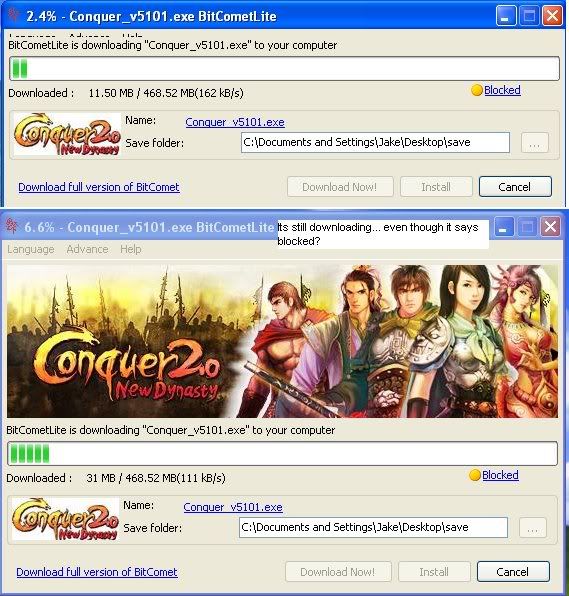Click Download full version of BitComet in top window
The height and width of the screenshot is (596, 569).
(x=99, y=187)
